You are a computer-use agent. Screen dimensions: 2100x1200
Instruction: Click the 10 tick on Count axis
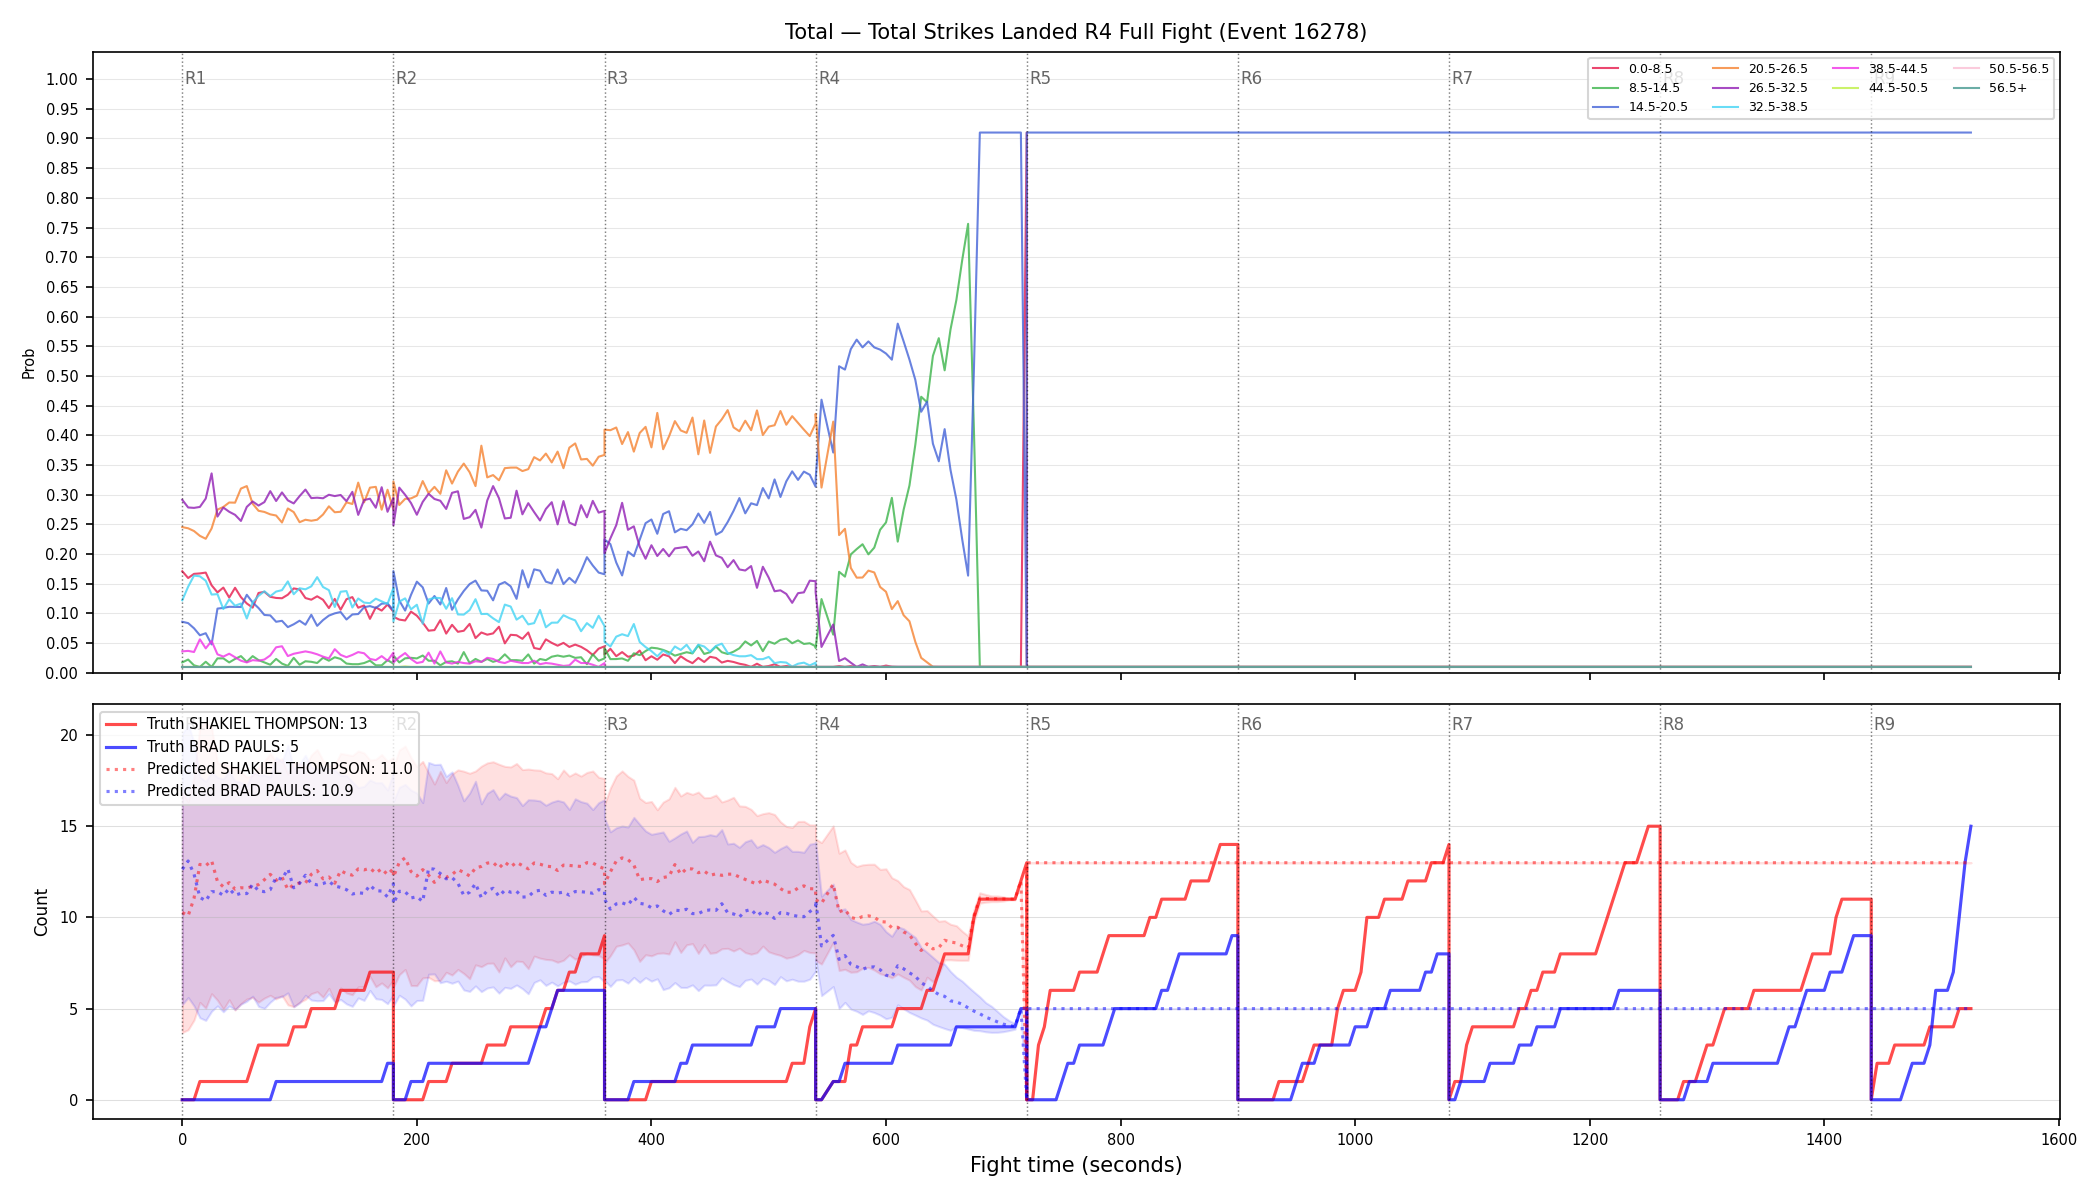coord(69,918)
